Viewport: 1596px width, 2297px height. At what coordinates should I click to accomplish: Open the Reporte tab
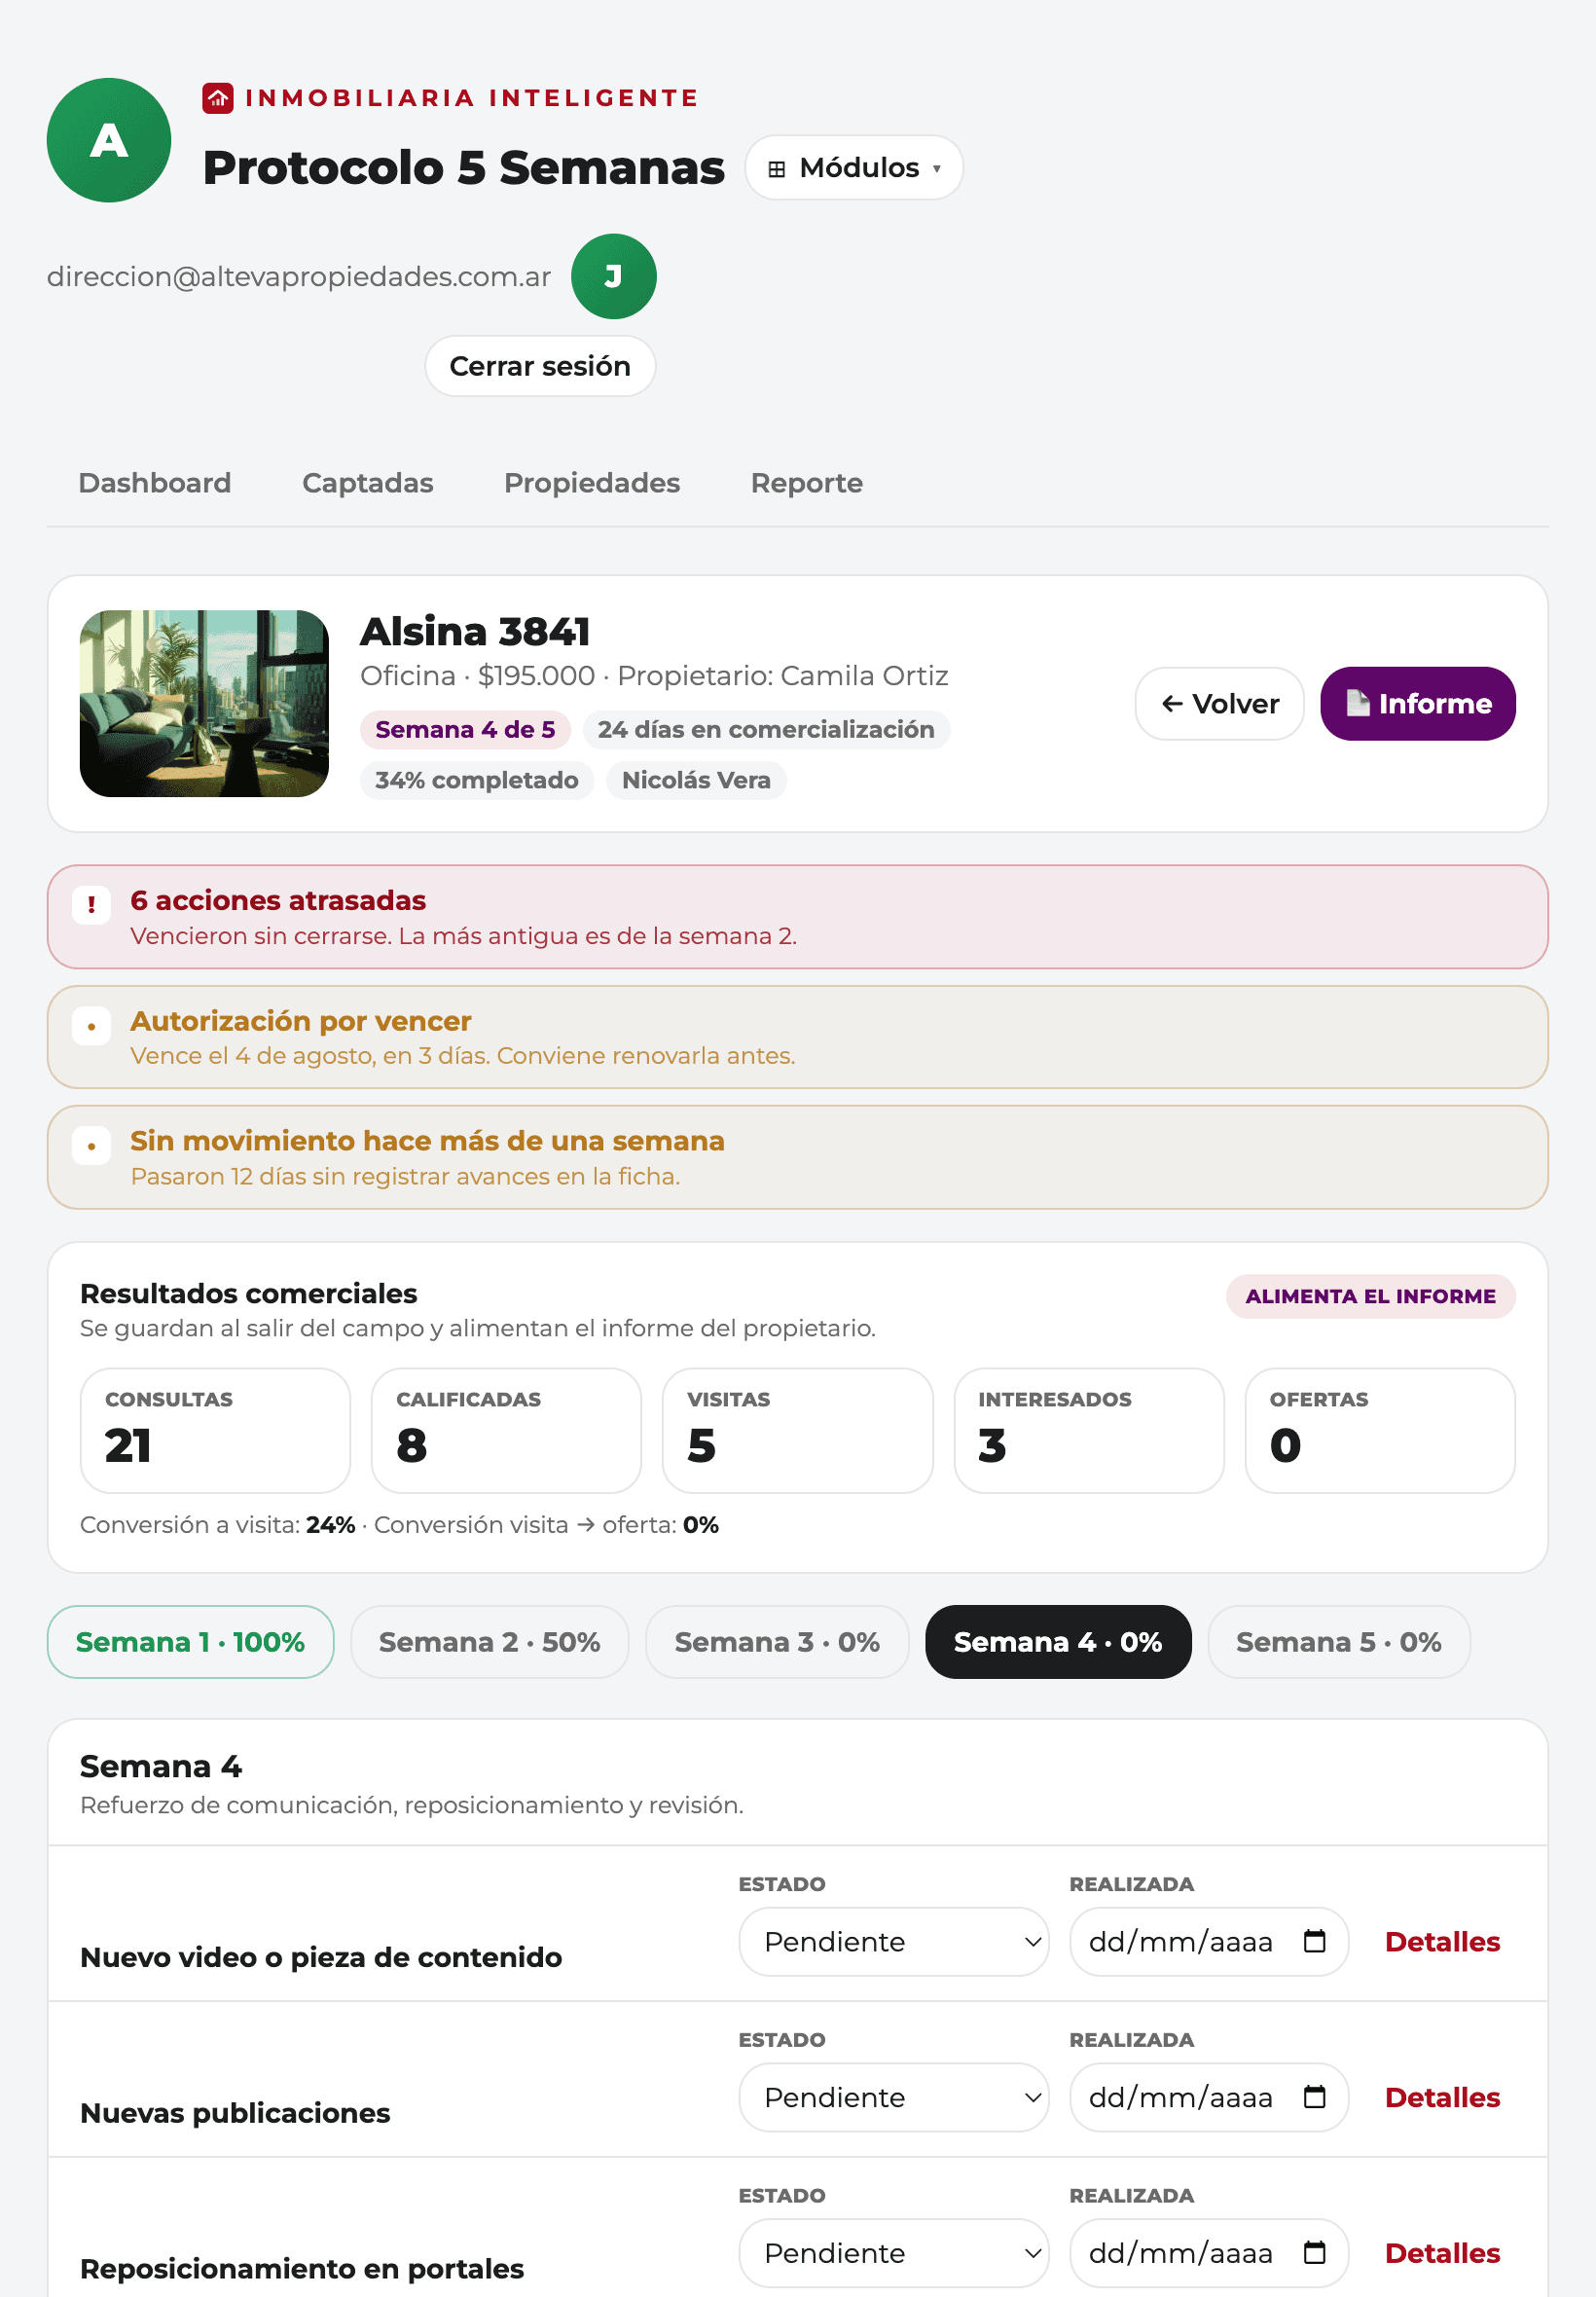pos(806,483)
